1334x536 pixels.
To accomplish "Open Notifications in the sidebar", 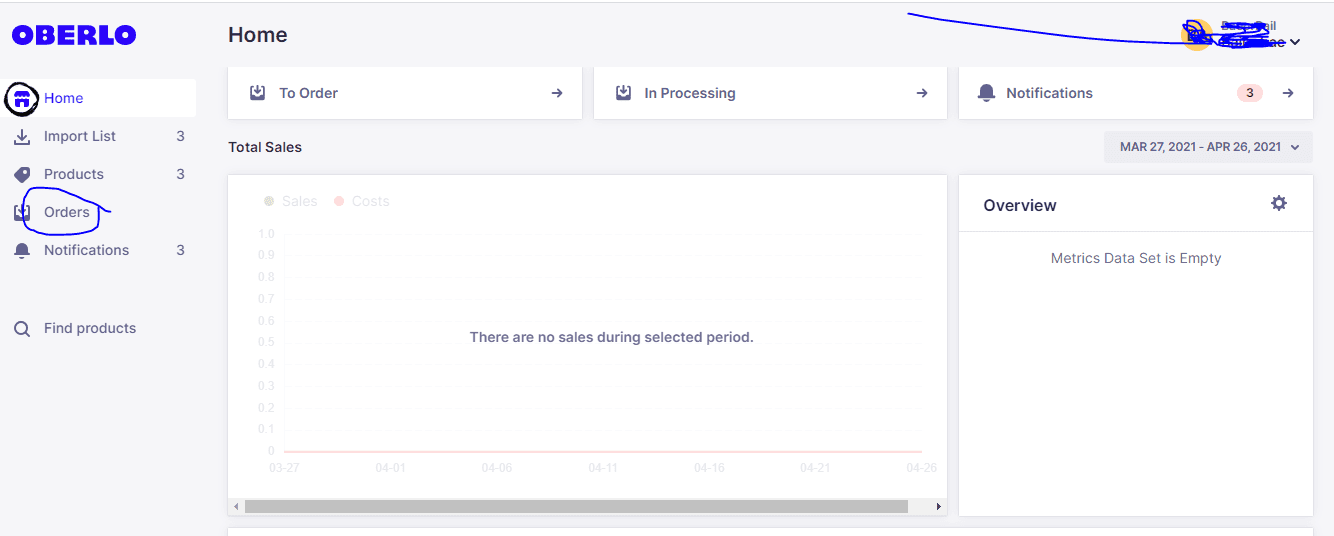I will (100, 250).
